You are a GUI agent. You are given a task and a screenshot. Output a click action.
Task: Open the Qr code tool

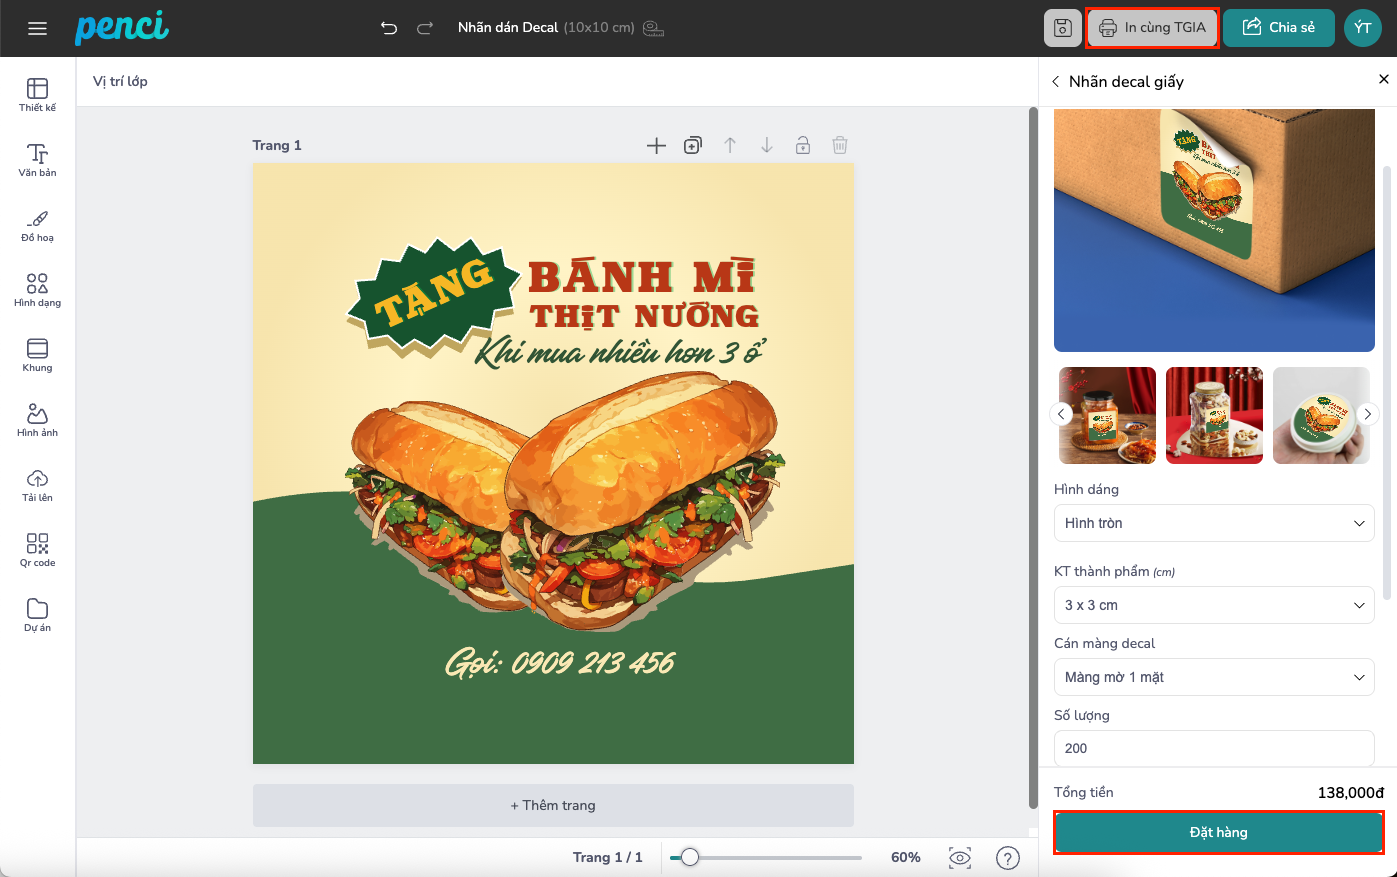click(37, 550)
